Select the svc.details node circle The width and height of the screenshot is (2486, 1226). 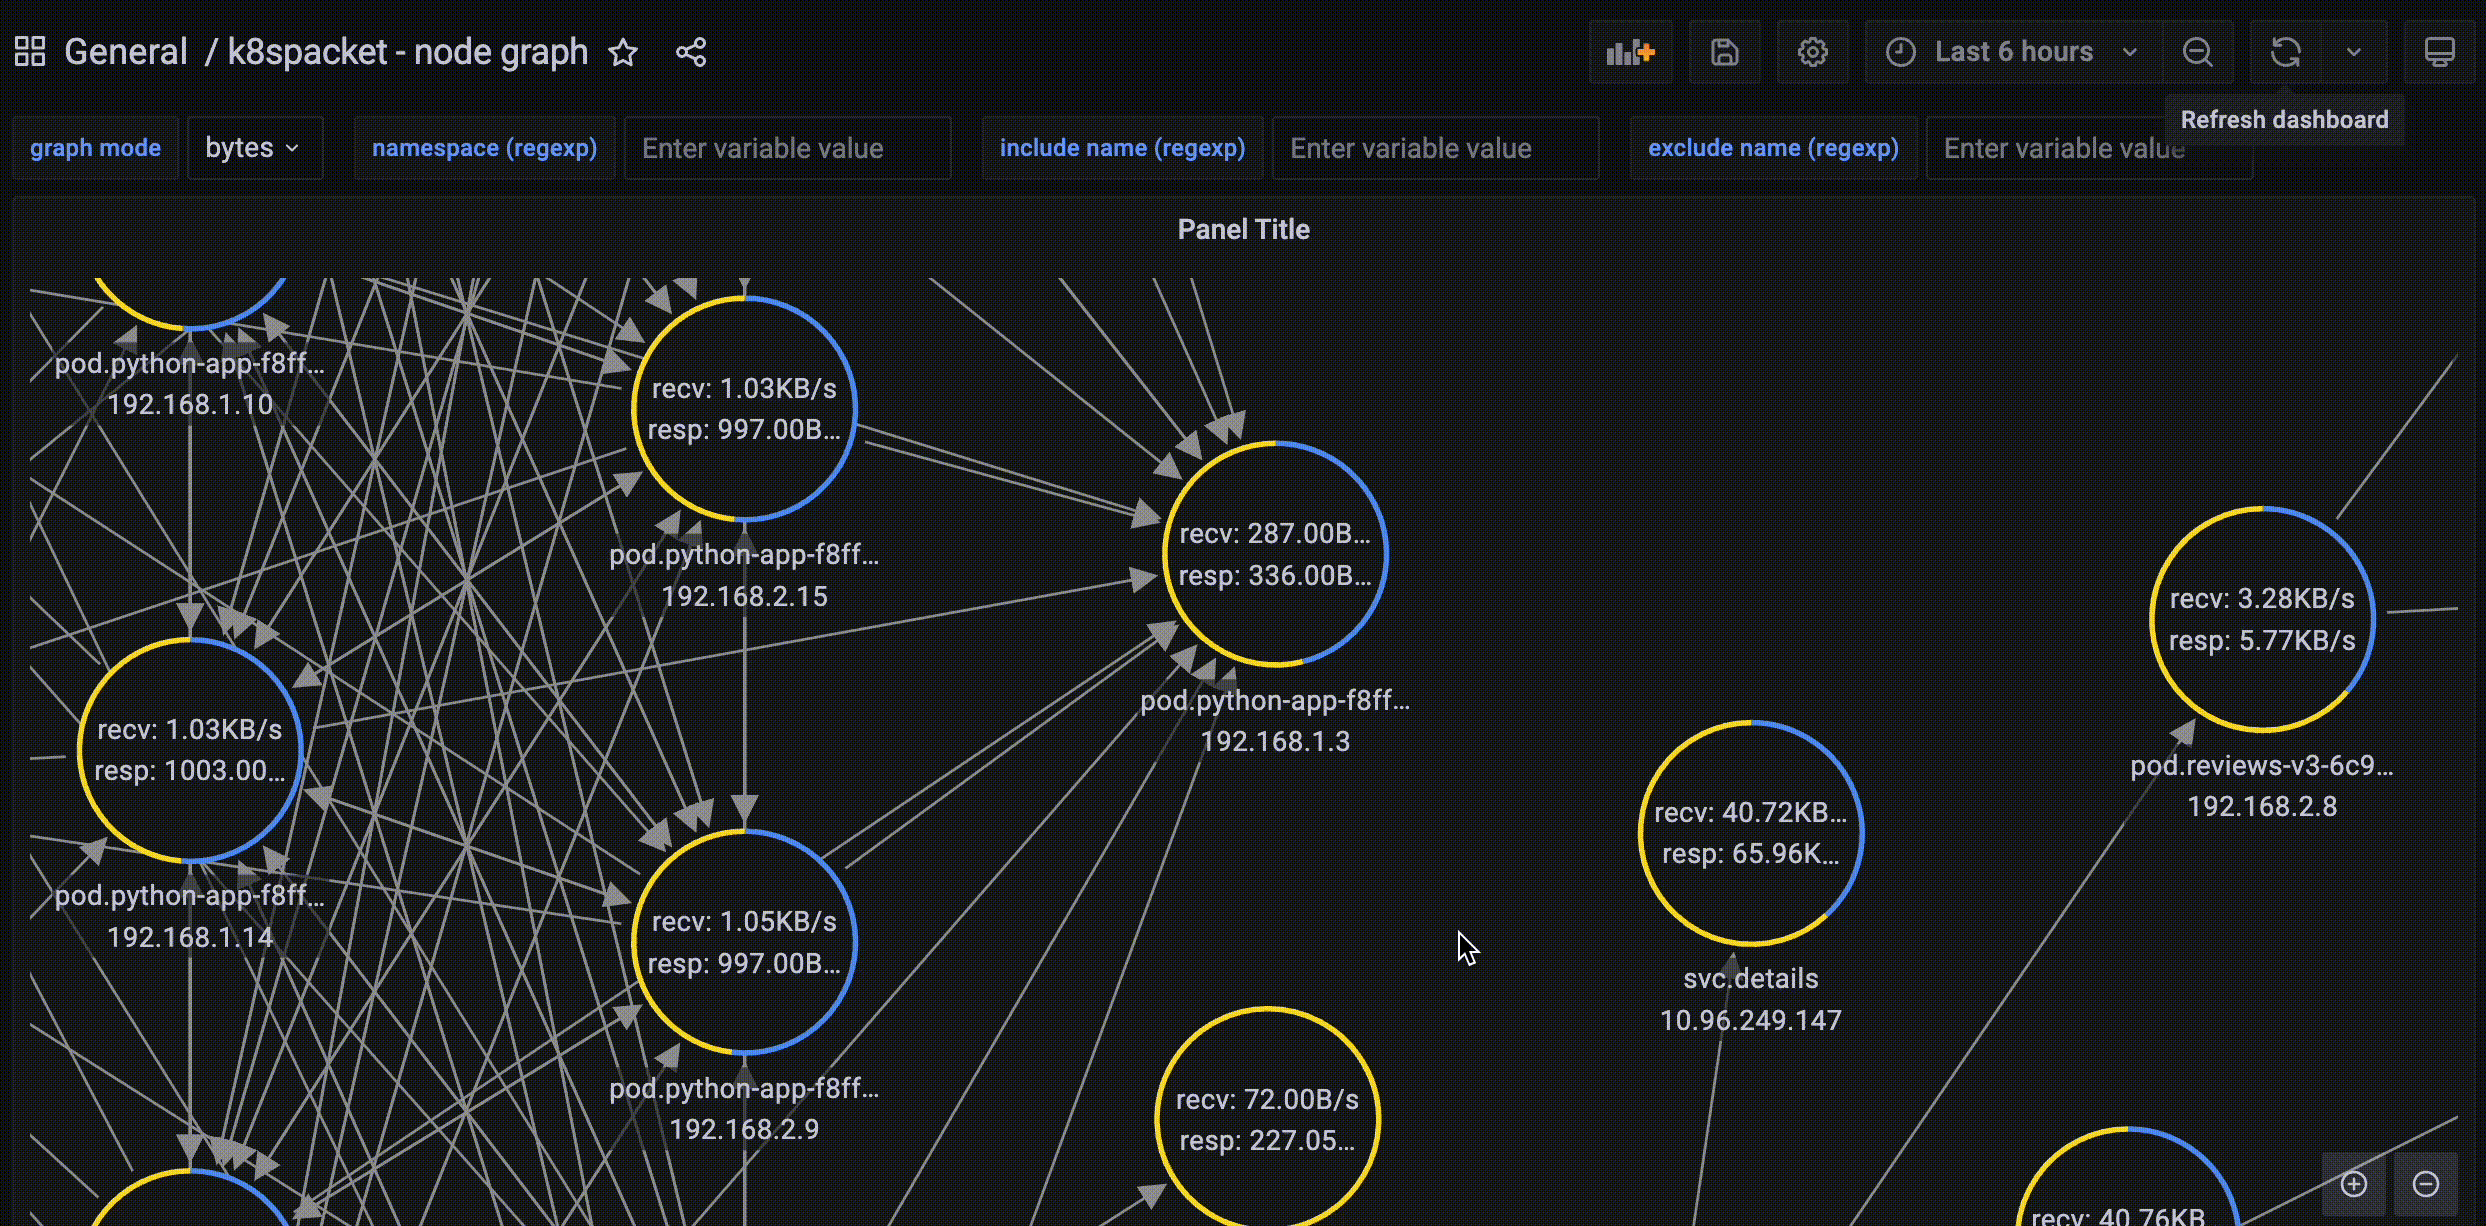pyautogui.click(x=1750, y=833)
